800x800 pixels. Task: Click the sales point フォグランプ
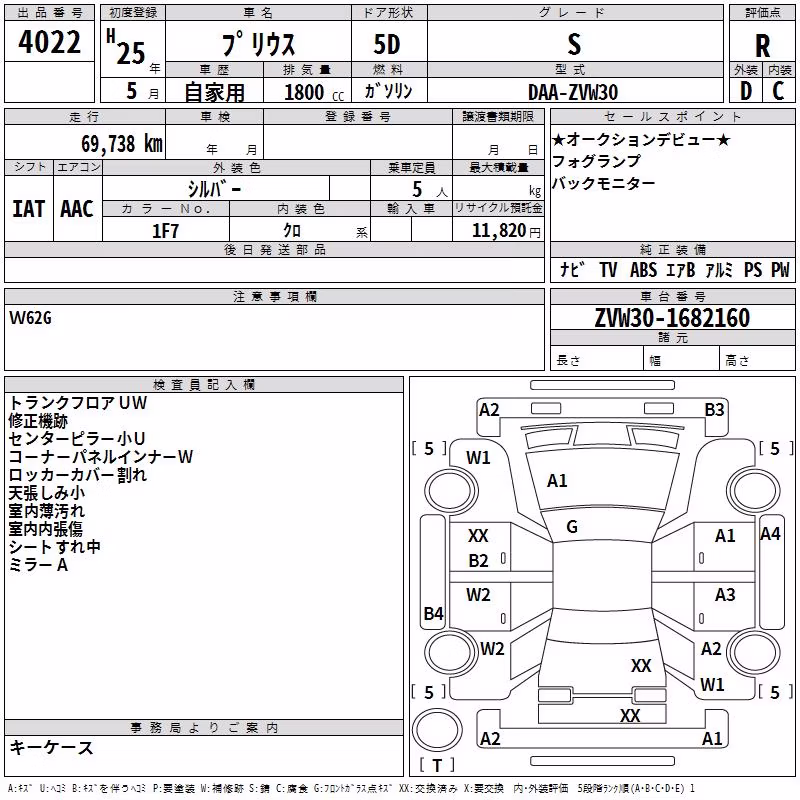(596, 161)
